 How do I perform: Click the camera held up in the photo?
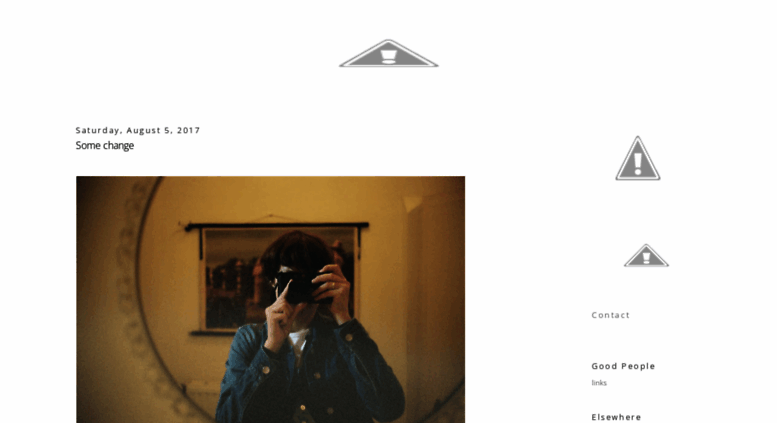pyautogui.click(x=297, y=286)
